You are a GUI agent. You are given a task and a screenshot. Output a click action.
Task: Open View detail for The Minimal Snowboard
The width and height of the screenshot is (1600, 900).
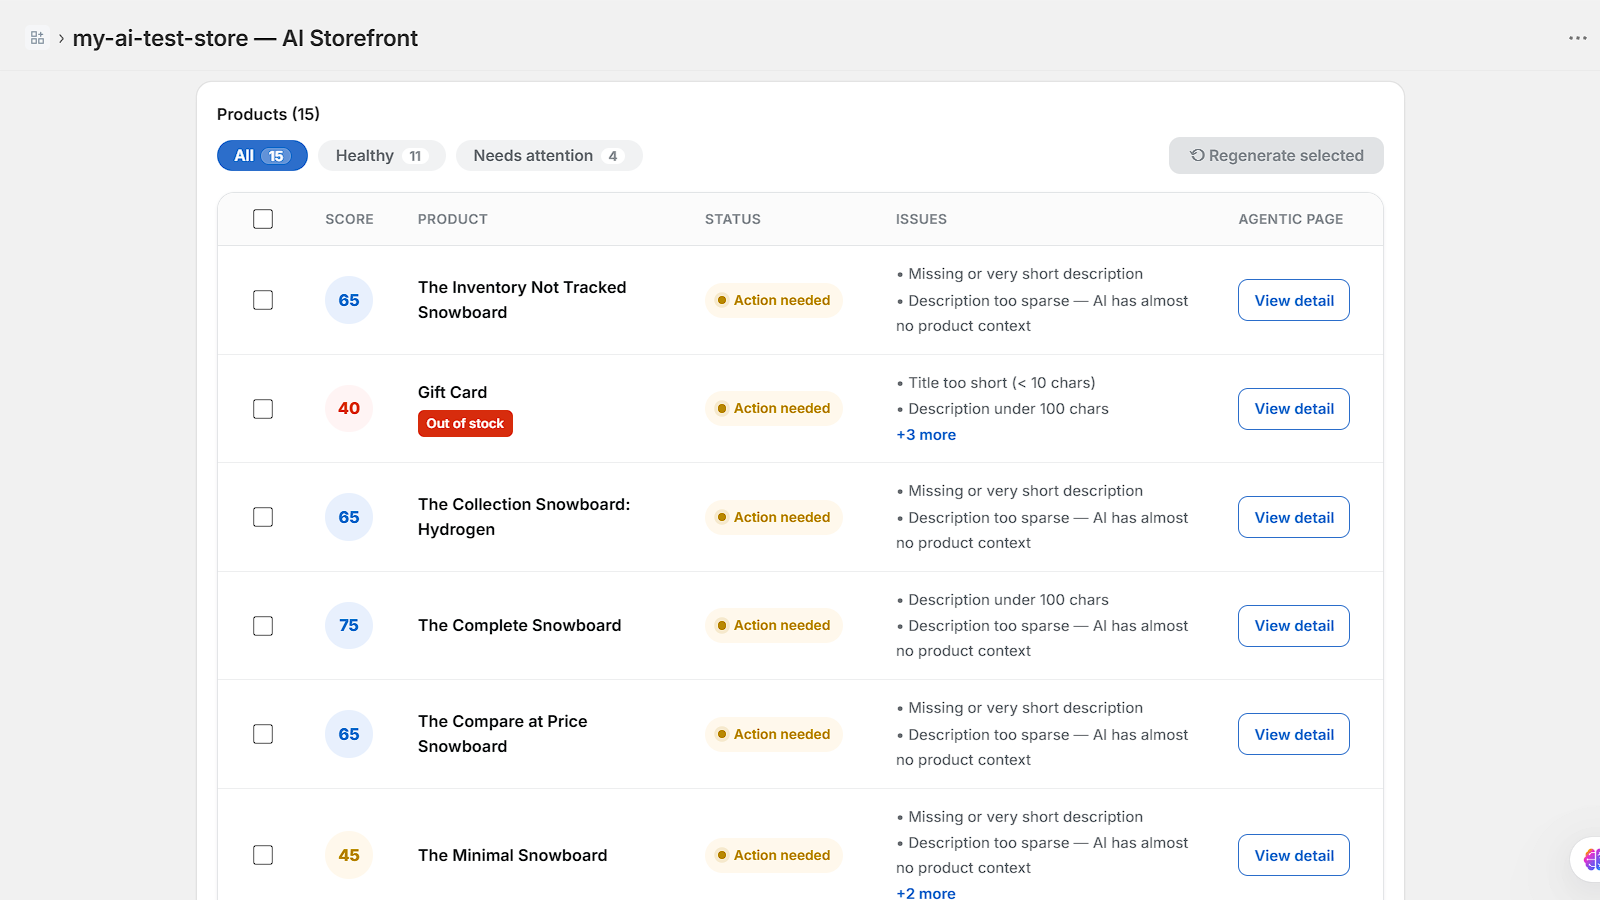[x=1294, y=855]
